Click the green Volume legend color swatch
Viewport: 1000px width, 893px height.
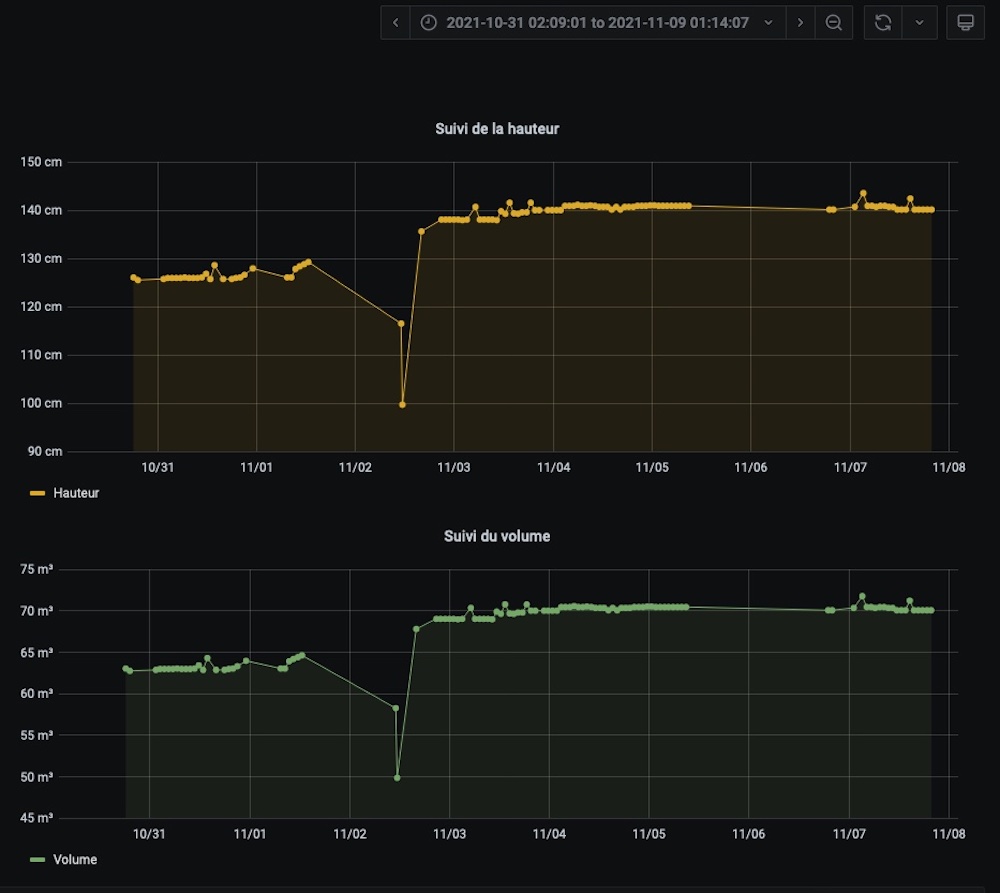pyautogui.click(x=38, y=860)
